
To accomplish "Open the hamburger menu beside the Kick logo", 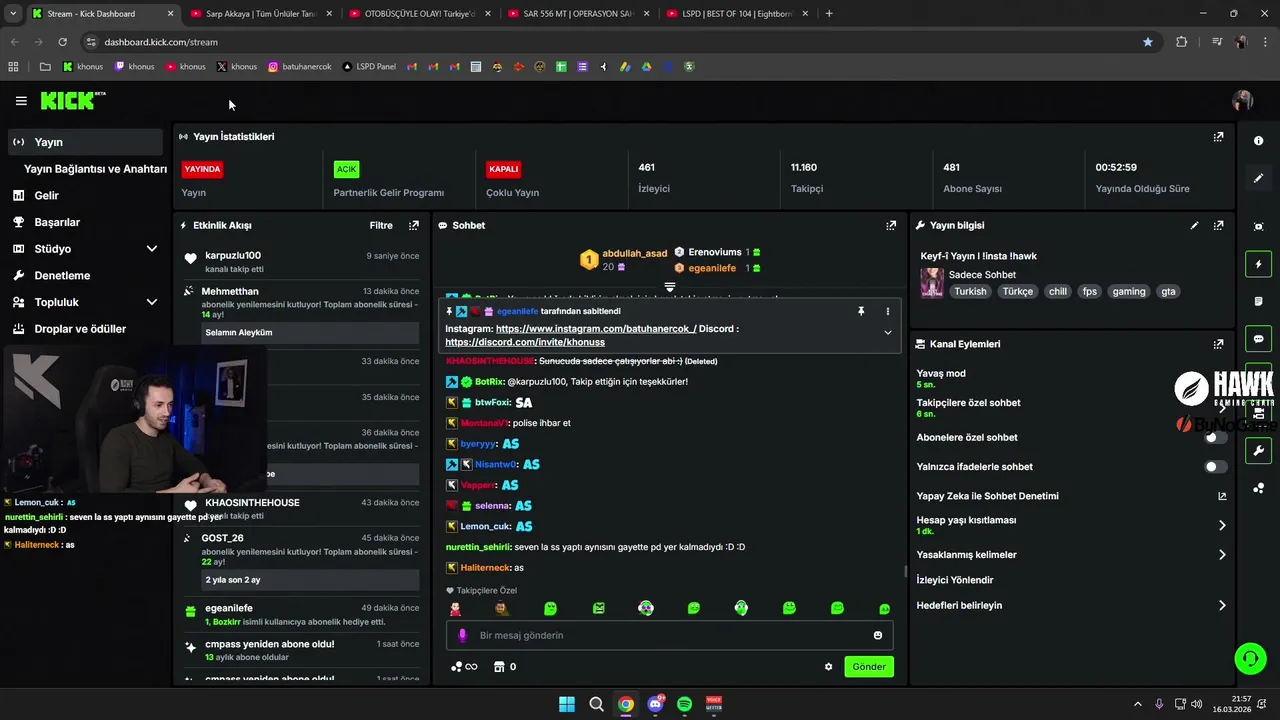I will (x=21, y=101).
